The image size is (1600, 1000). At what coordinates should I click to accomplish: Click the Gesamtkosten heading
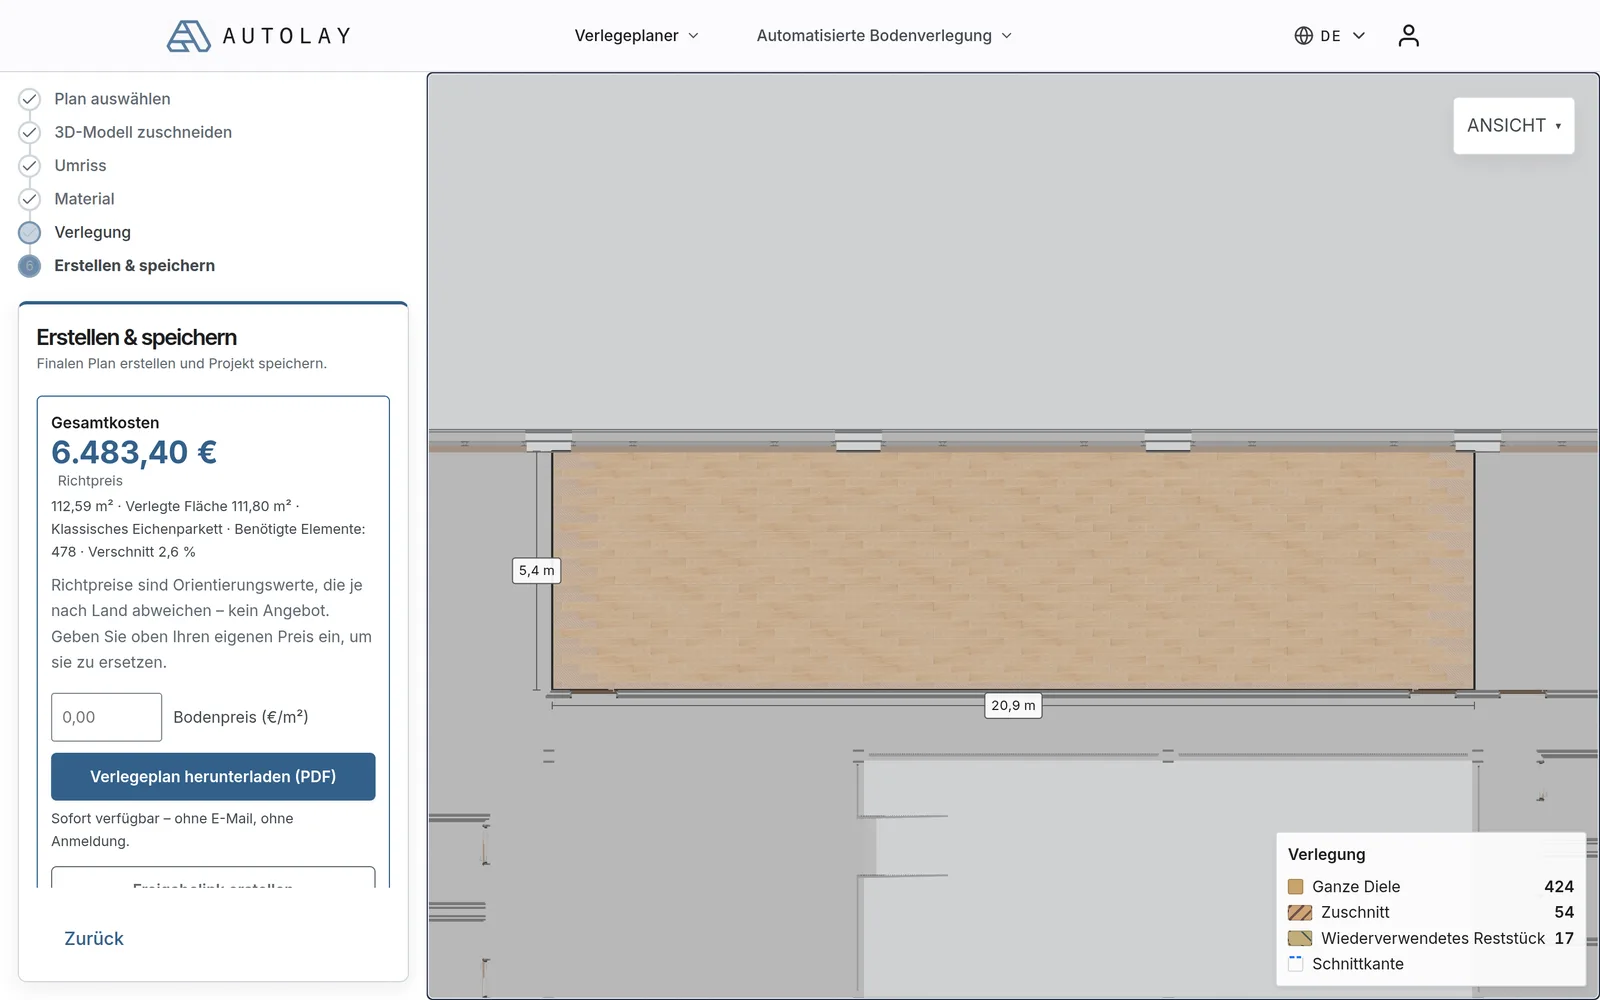105,423
